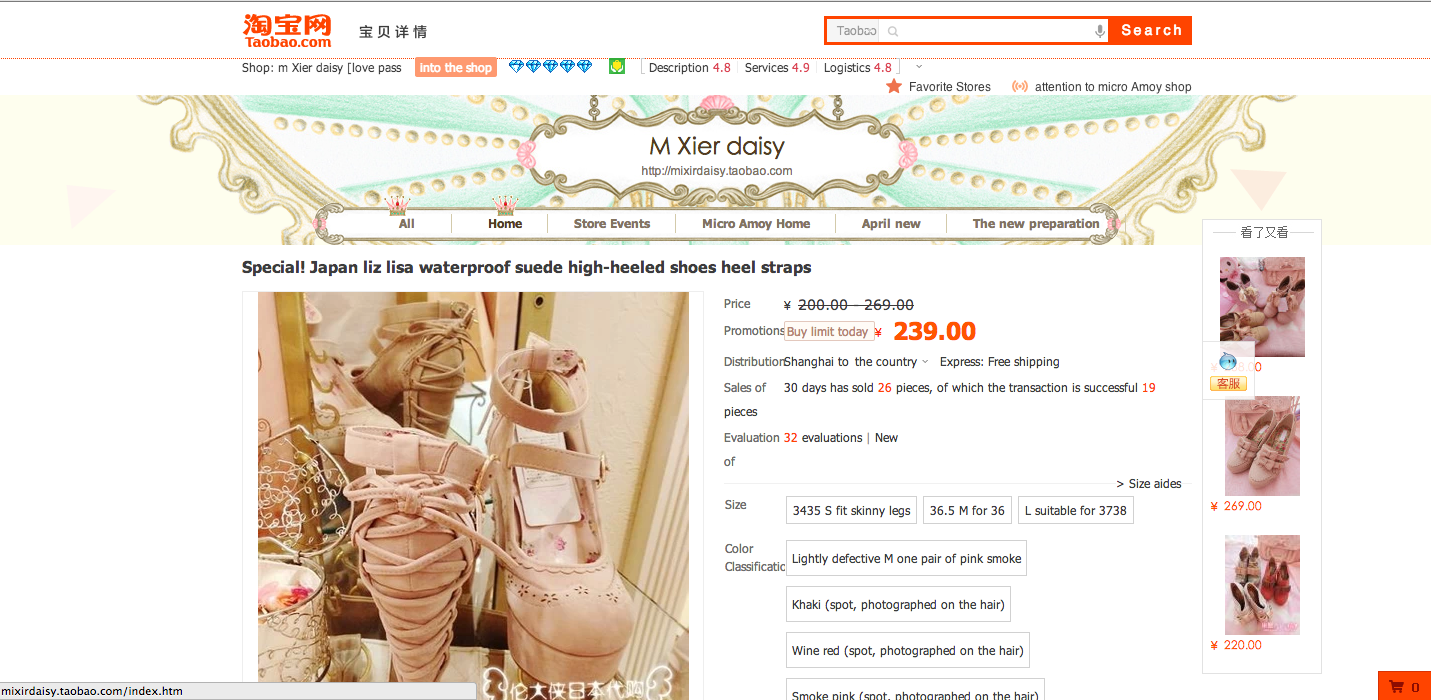Expand the shop ratings arrow after Logistics
Viewport: 1431px width, 700px height.
pos(919,67)
